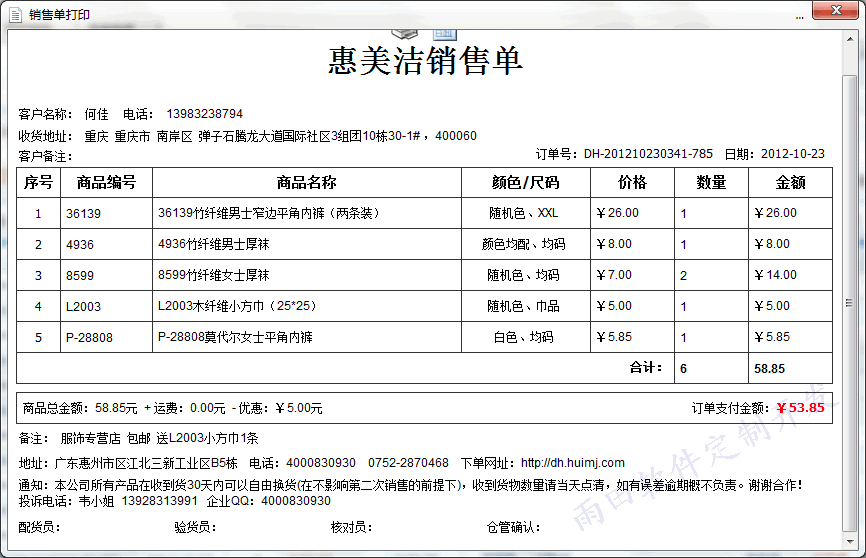Click postal code 400060 in the address
866x558 pixels.
coord(456,136)
